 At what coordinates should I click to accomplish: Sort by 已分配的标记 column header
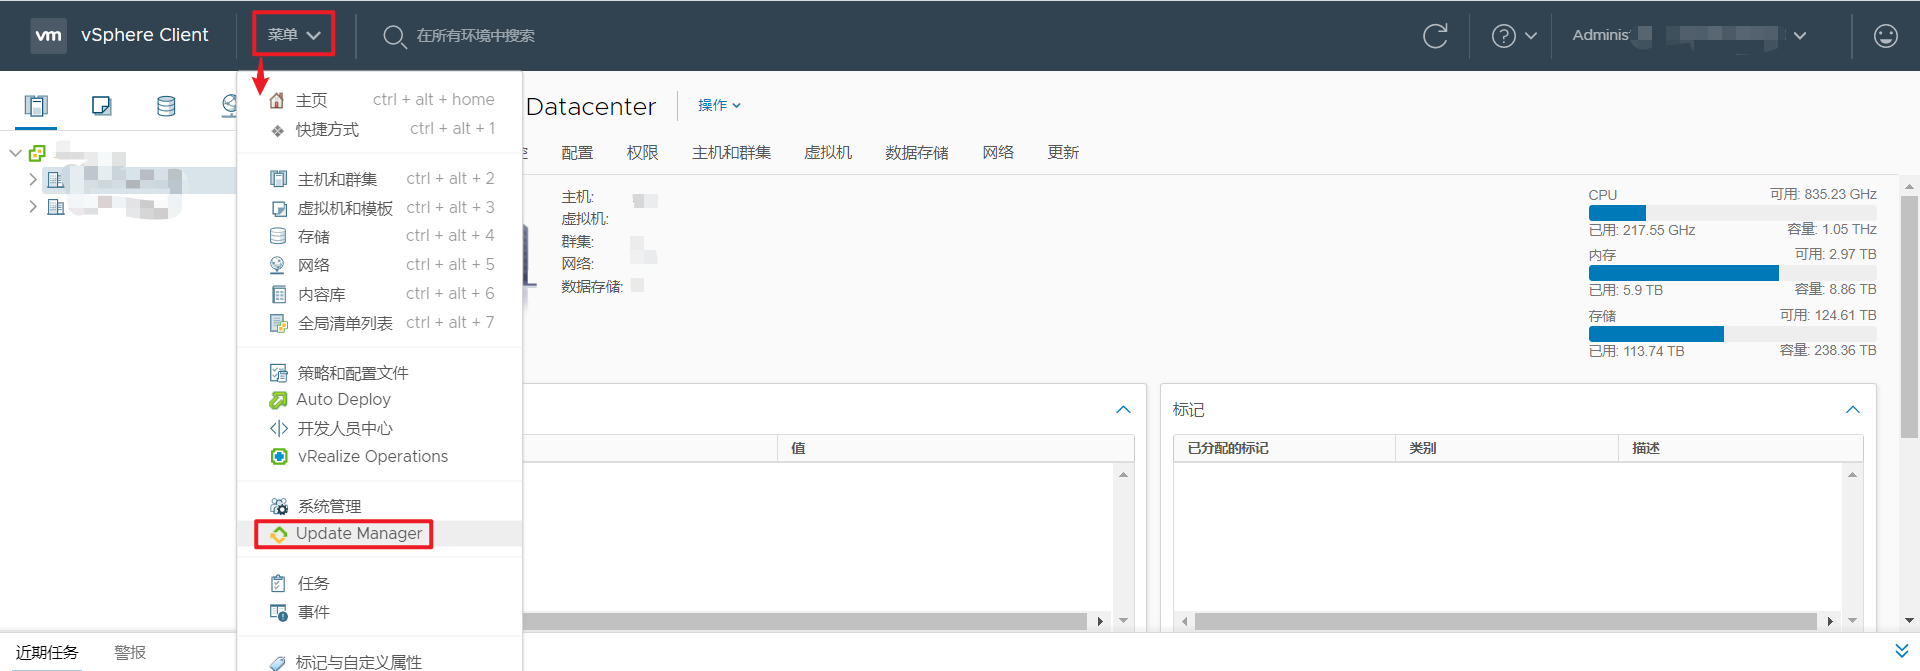click(1284, 448)
